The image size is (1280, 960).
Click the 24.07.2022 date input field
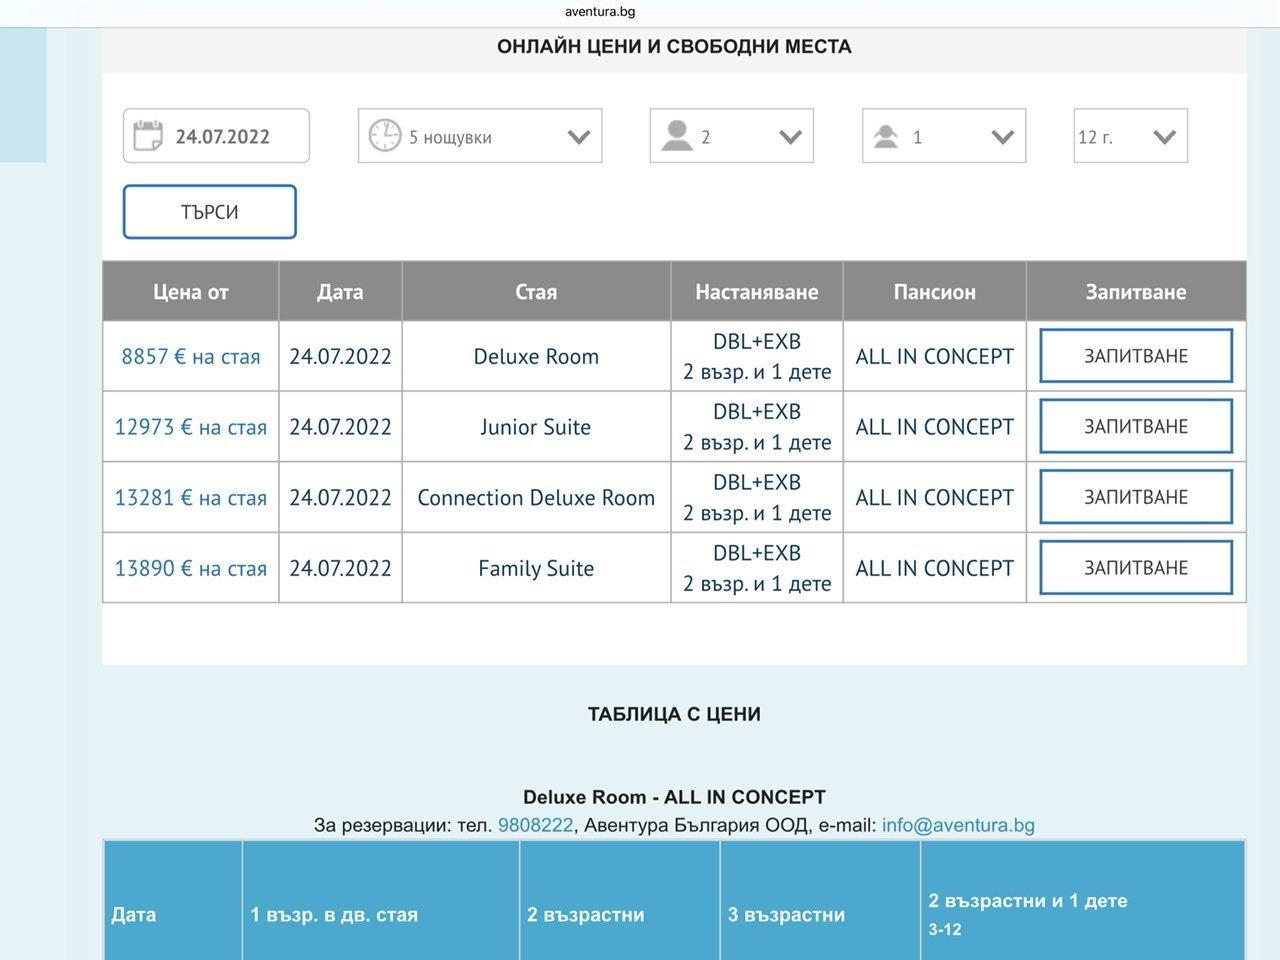click(x=222, y=137)
